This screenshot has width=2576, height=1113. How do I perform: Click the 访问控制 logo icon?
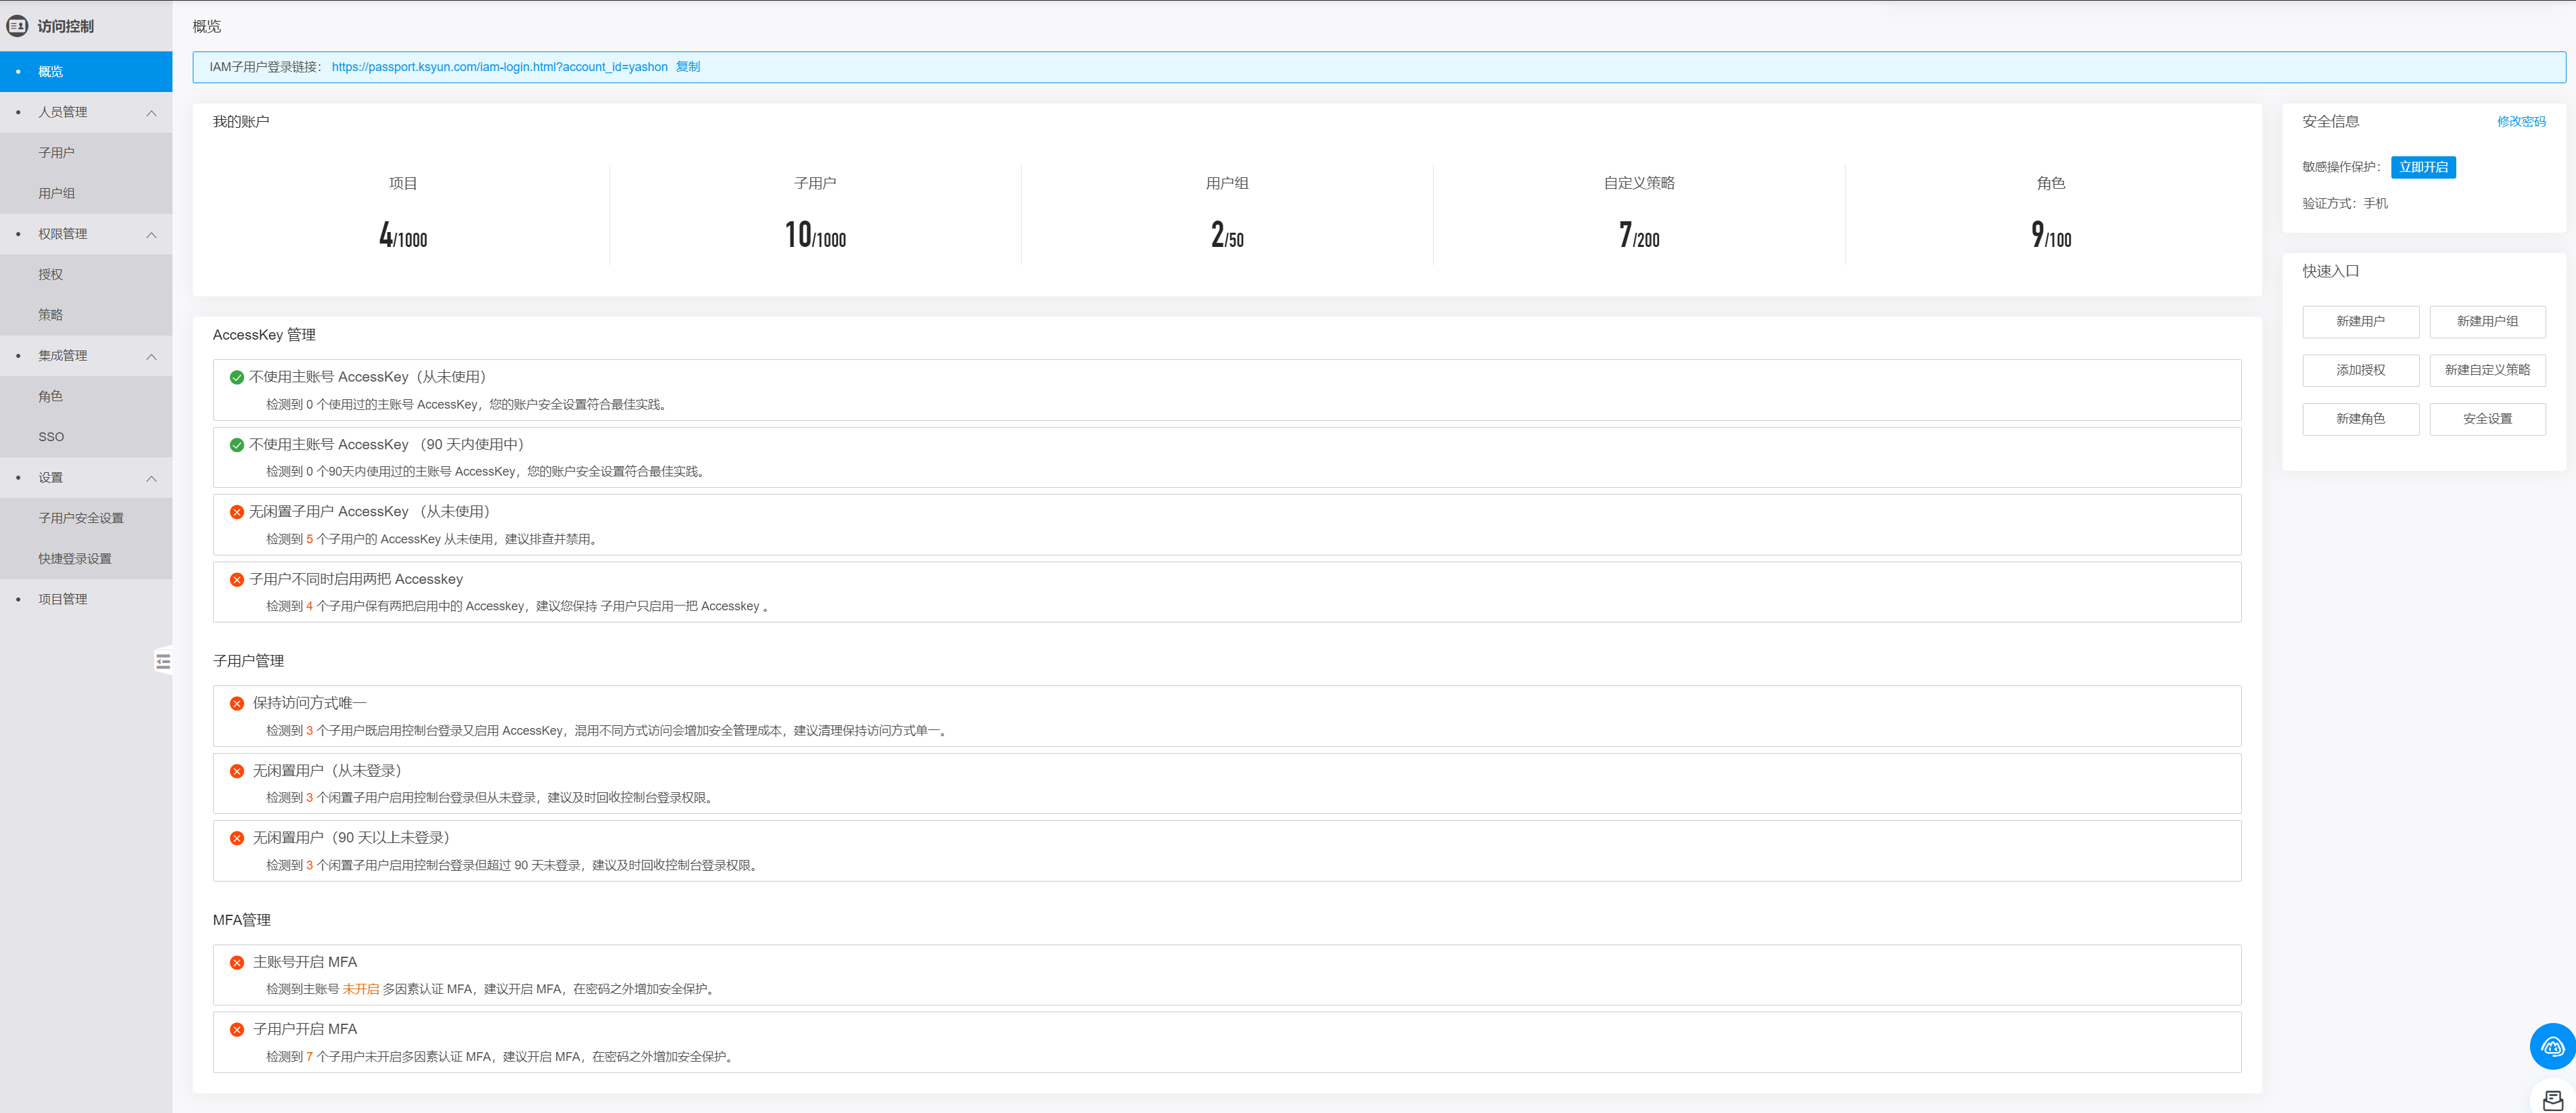17,26
